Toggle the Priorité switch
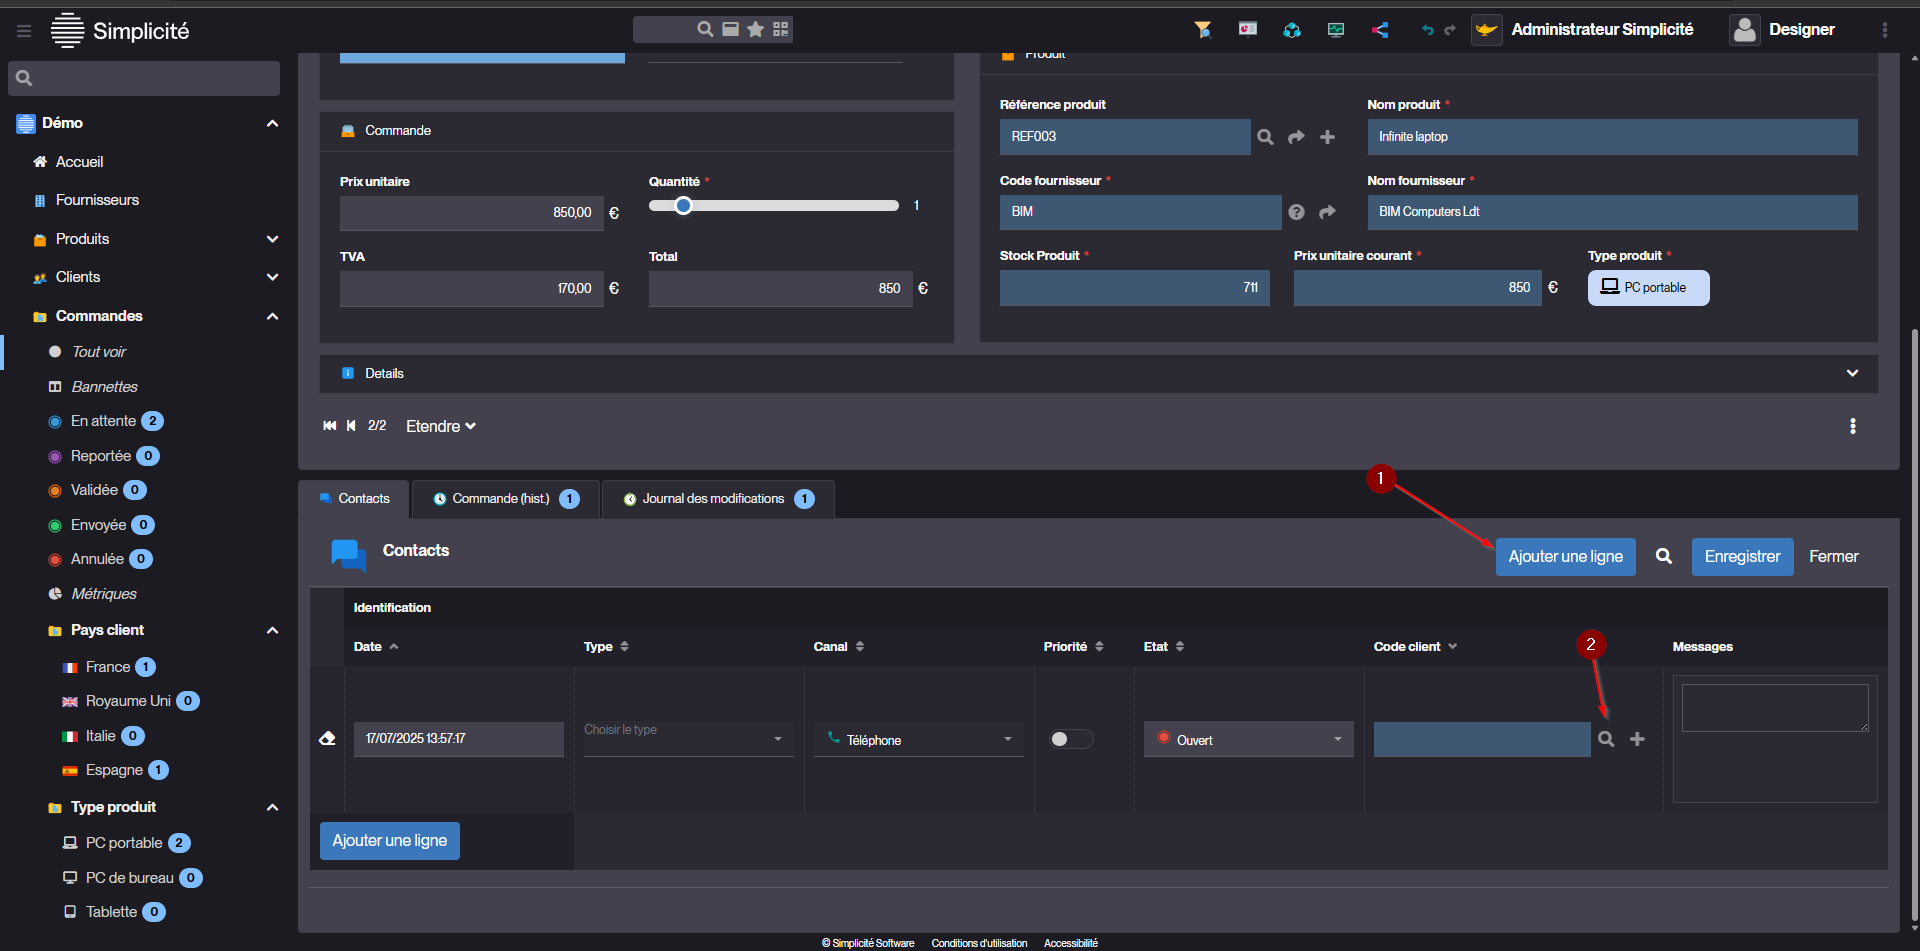This screenshot has height=951, width=1920. (x=1070, y=739)
